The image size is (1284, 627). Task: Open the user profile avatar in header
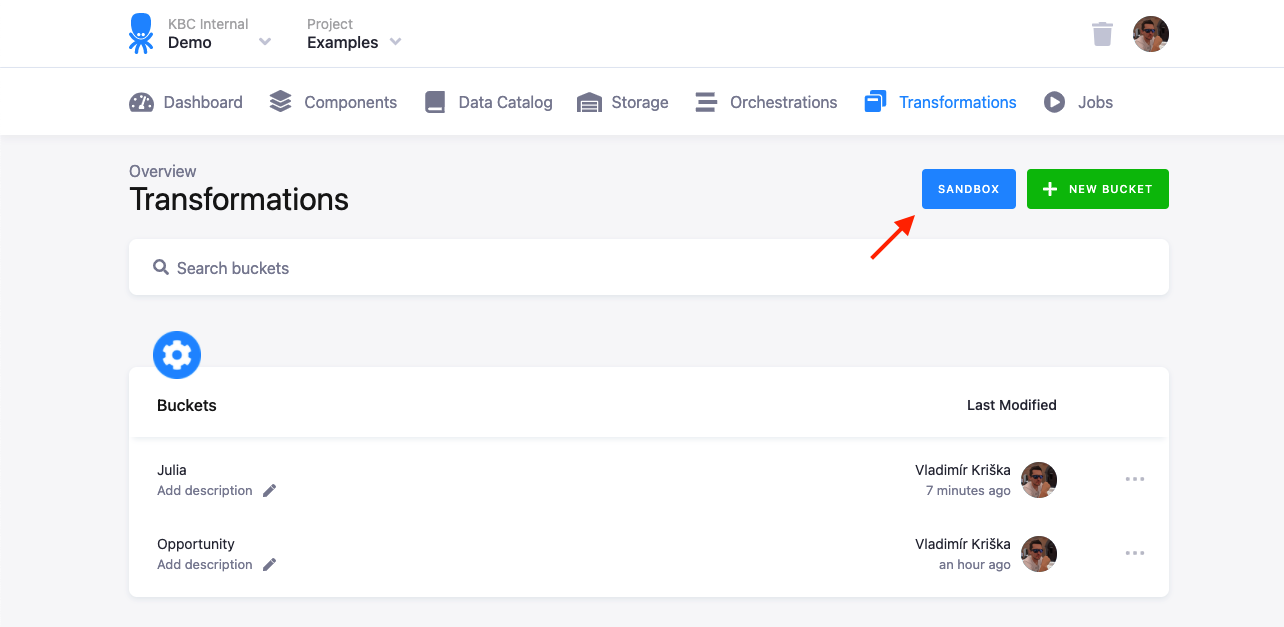tap(1151, 34)
